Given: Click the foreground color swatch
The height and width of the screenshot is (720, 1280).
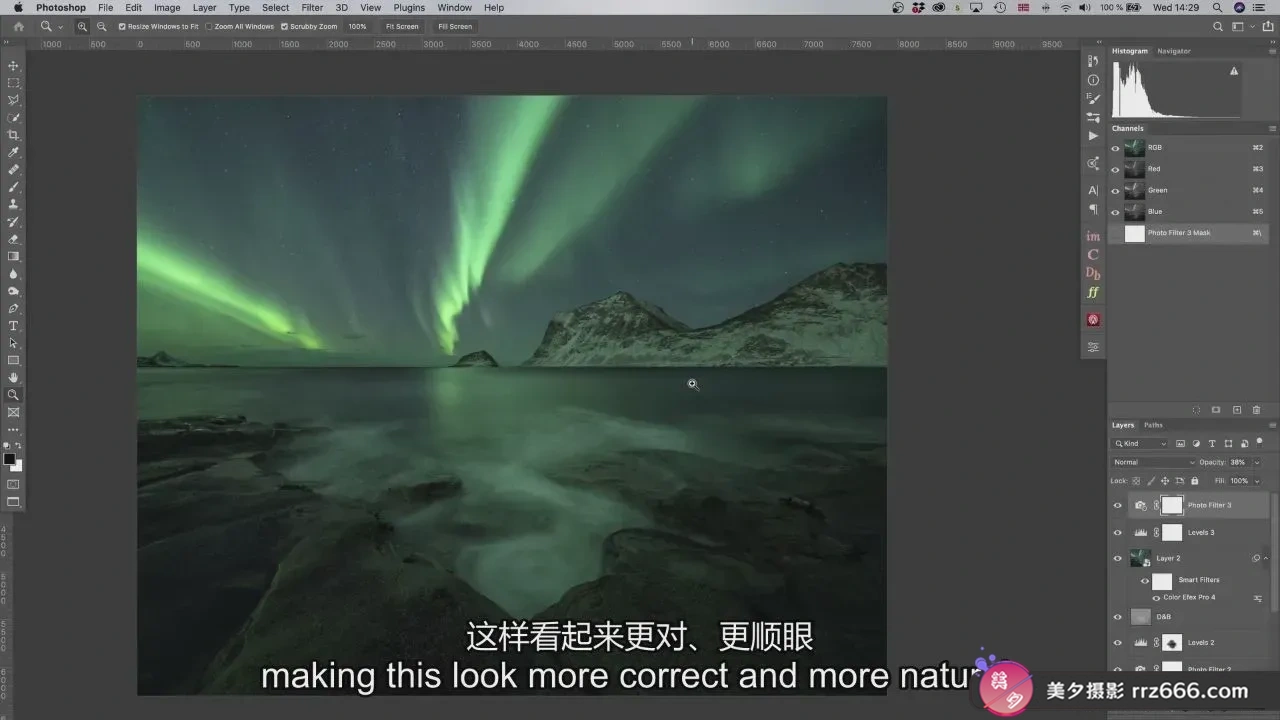Looking at the screenshot, I should click(x=9, y=459).
